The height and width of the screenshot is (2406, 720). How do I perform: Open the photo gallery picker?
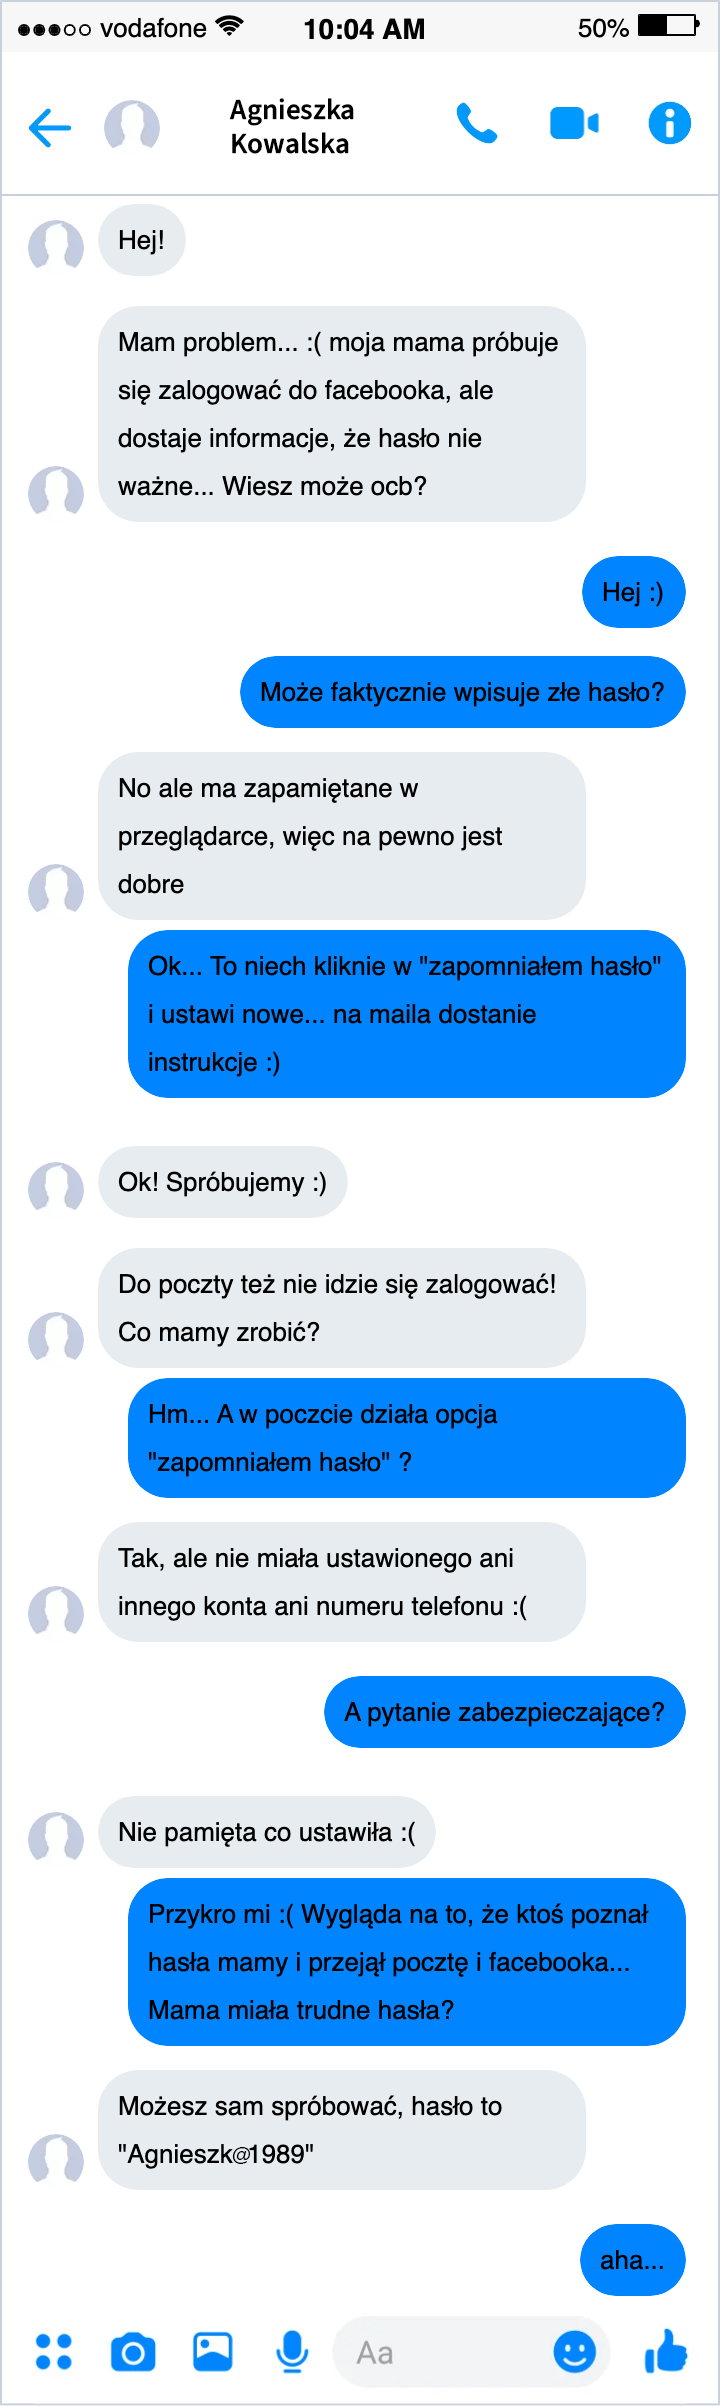pos(212,2351)
